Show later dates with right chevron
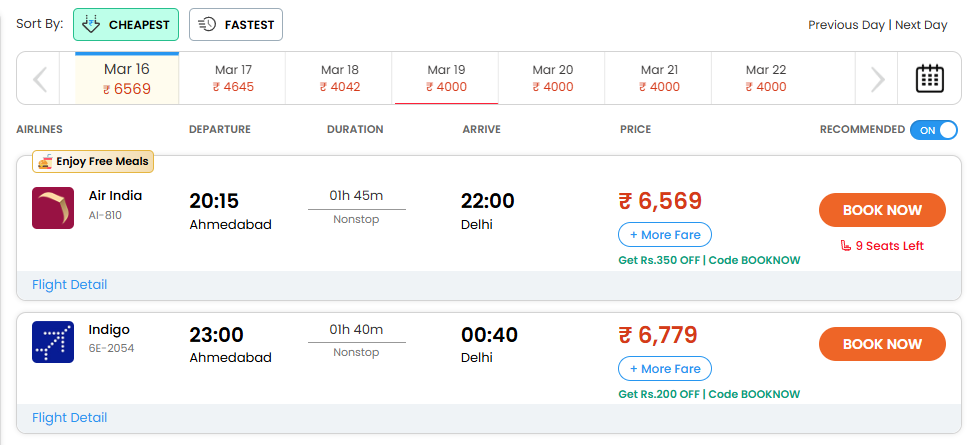 coord(877,79)
